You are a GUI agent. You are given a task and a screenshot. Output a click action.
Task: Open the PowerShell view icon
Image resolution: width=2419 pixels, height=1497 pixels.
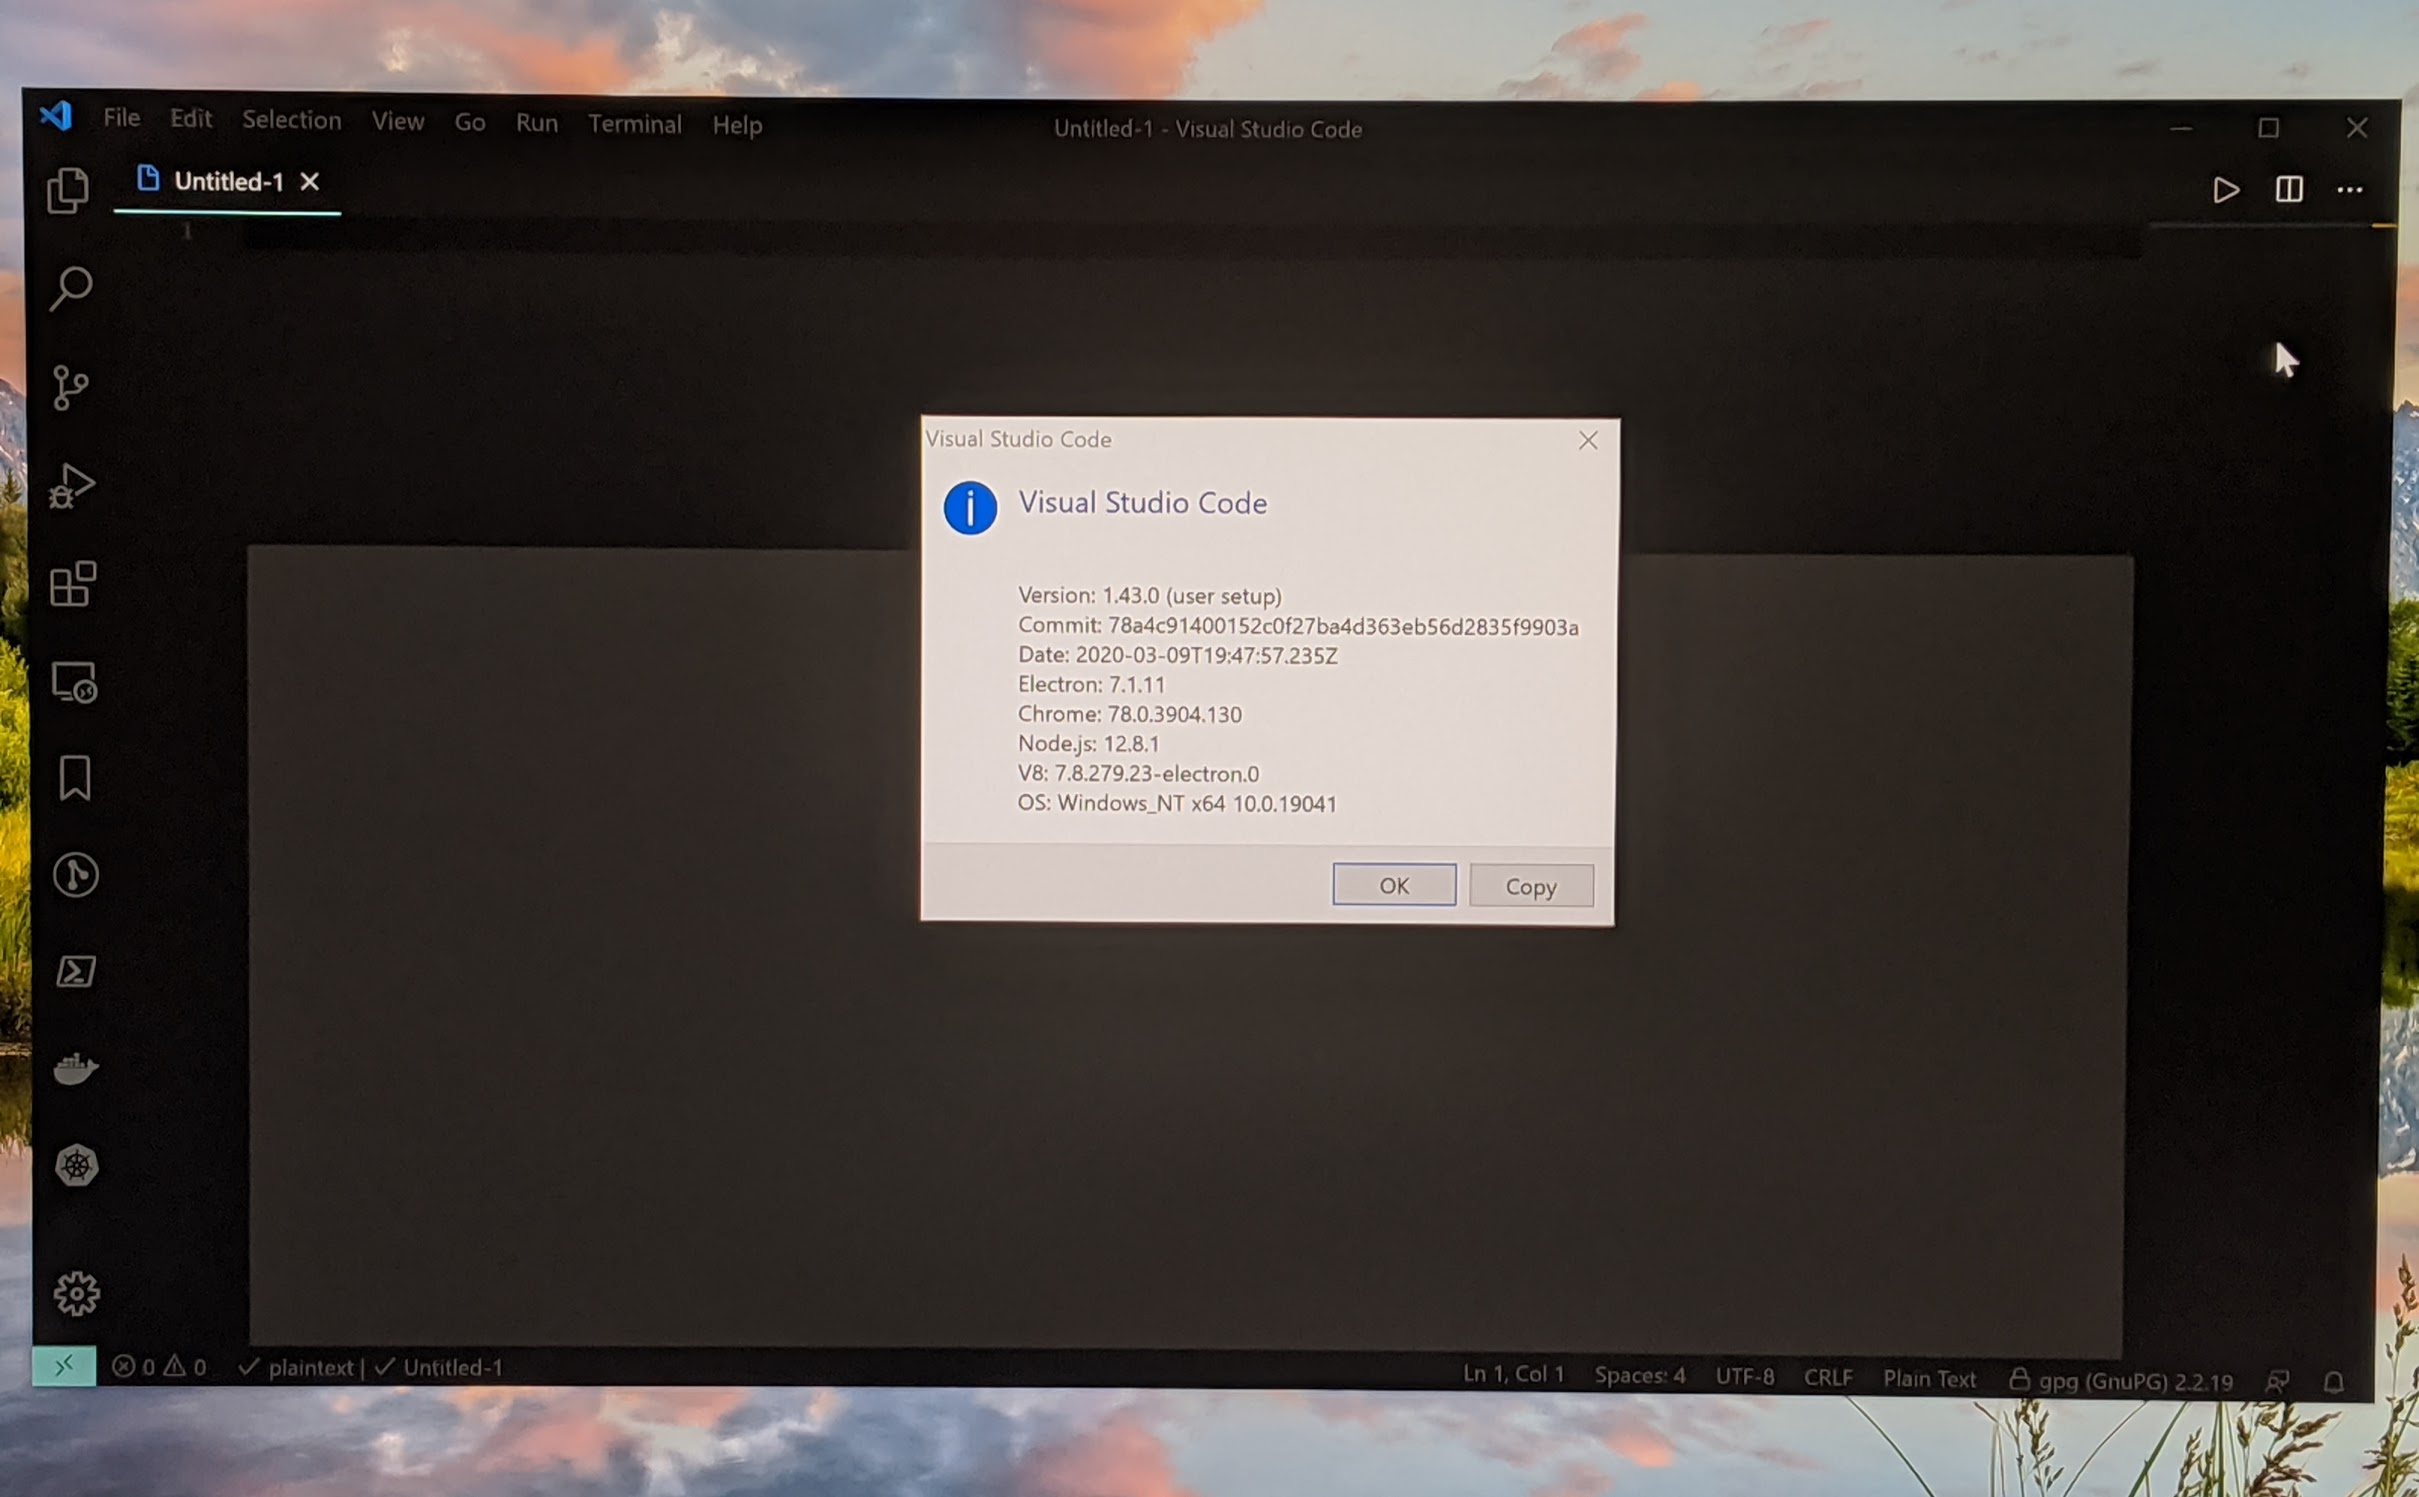pos(76,972)
